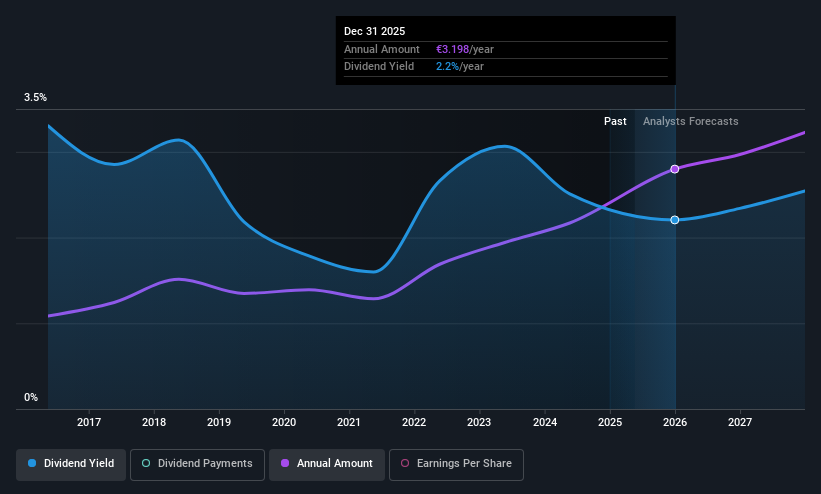Click the teal Dividend Payments circle icon
This screenshot has height=494, width=821.
tap(146, 463)
